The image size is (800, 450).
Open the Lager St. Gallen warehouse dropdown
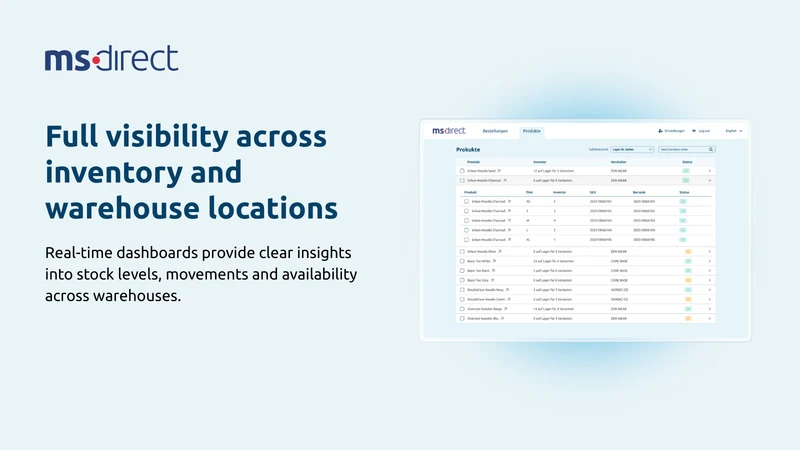pos(632,149)
